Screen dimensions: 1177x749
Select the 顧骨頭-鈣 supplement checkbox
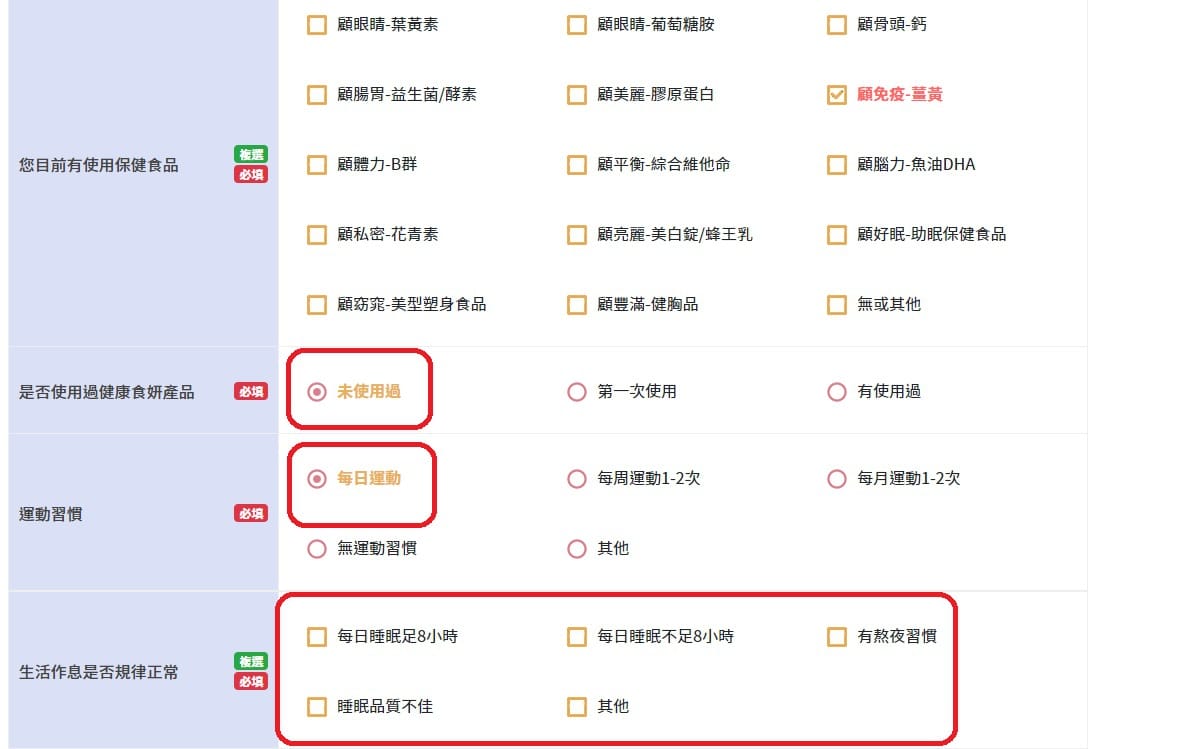click(837, 24)
